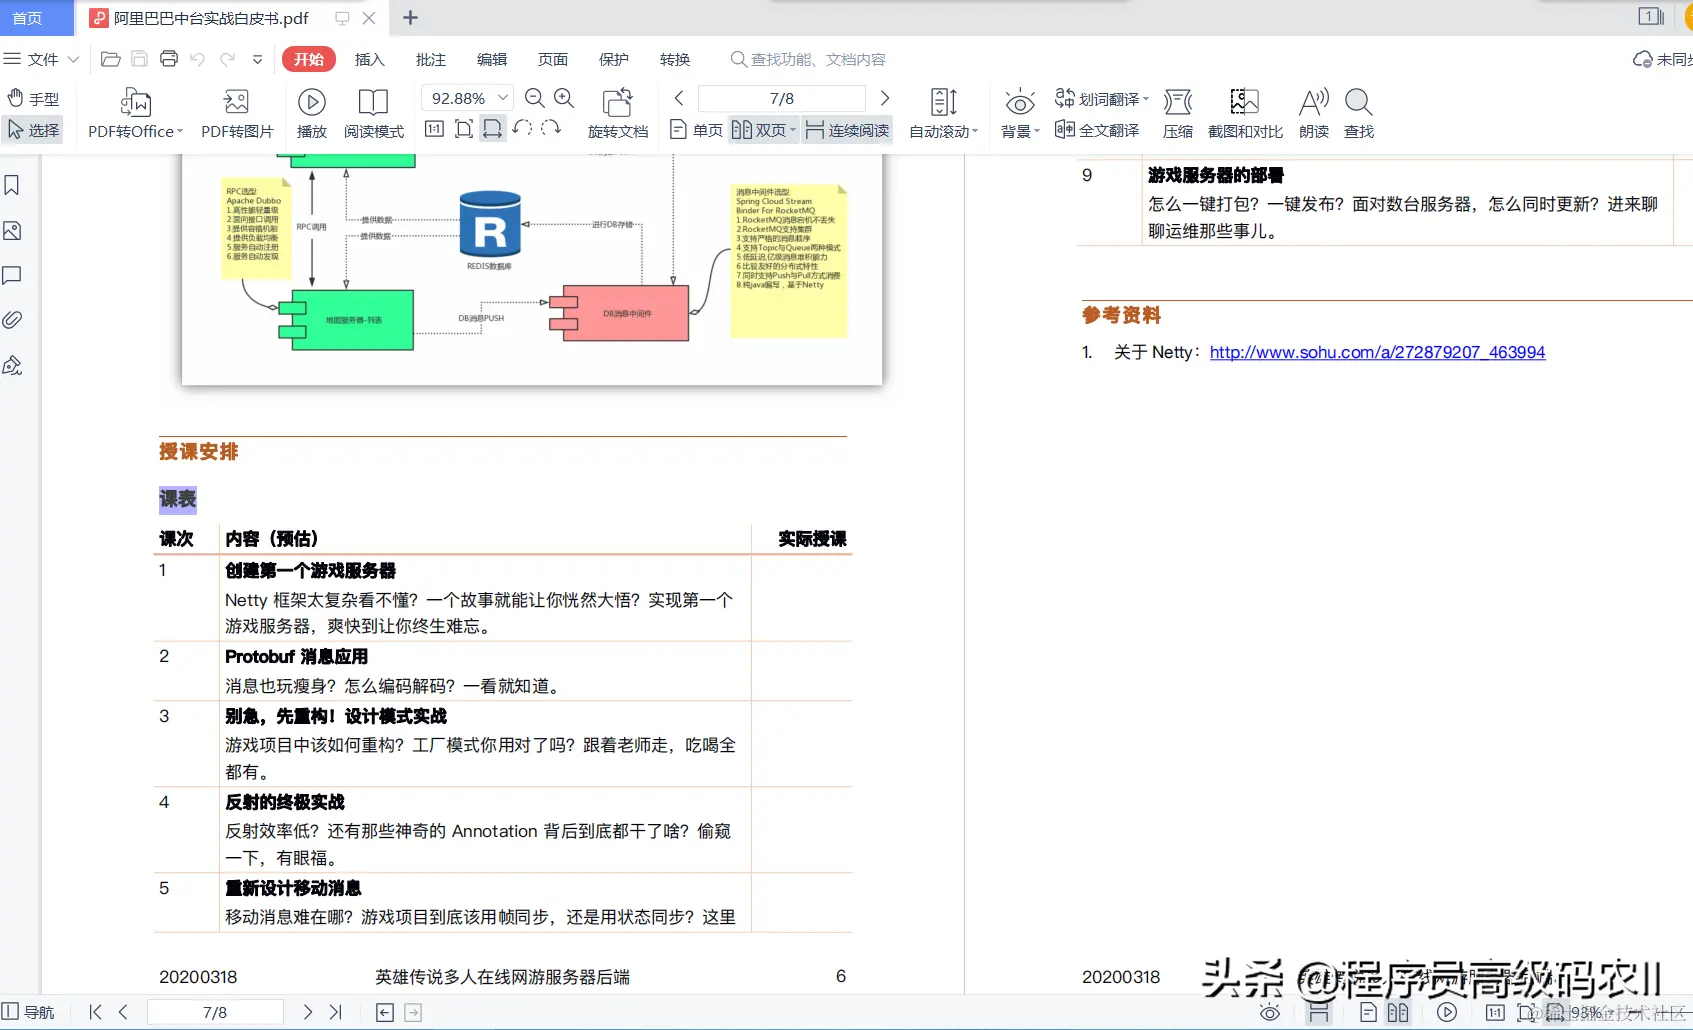This screenshot has width=1693, height=1030.
Task: Select the 播放 slideshow tool
Action: click(311, 112)
